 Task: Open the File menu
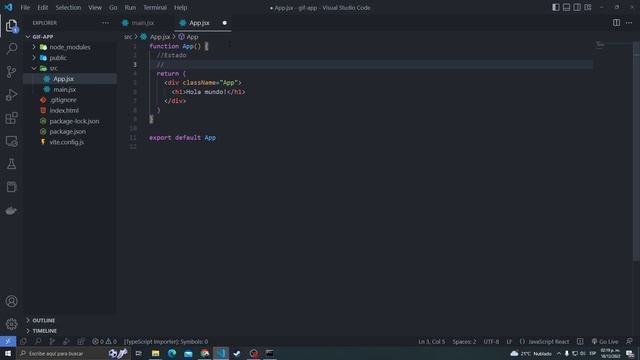[25, 7]
